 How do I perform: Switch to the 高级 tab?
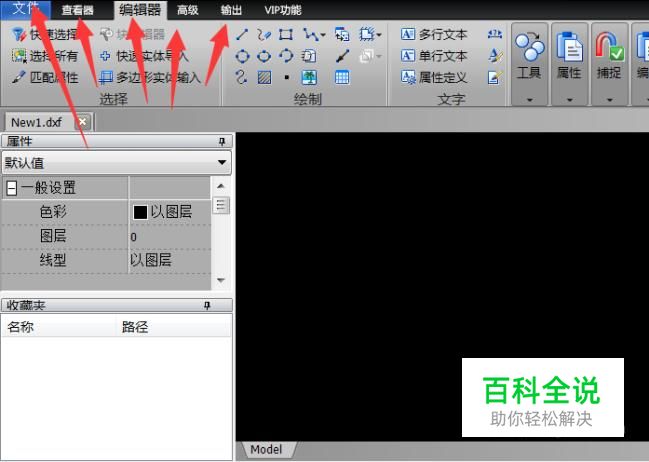tap(187, 10)
